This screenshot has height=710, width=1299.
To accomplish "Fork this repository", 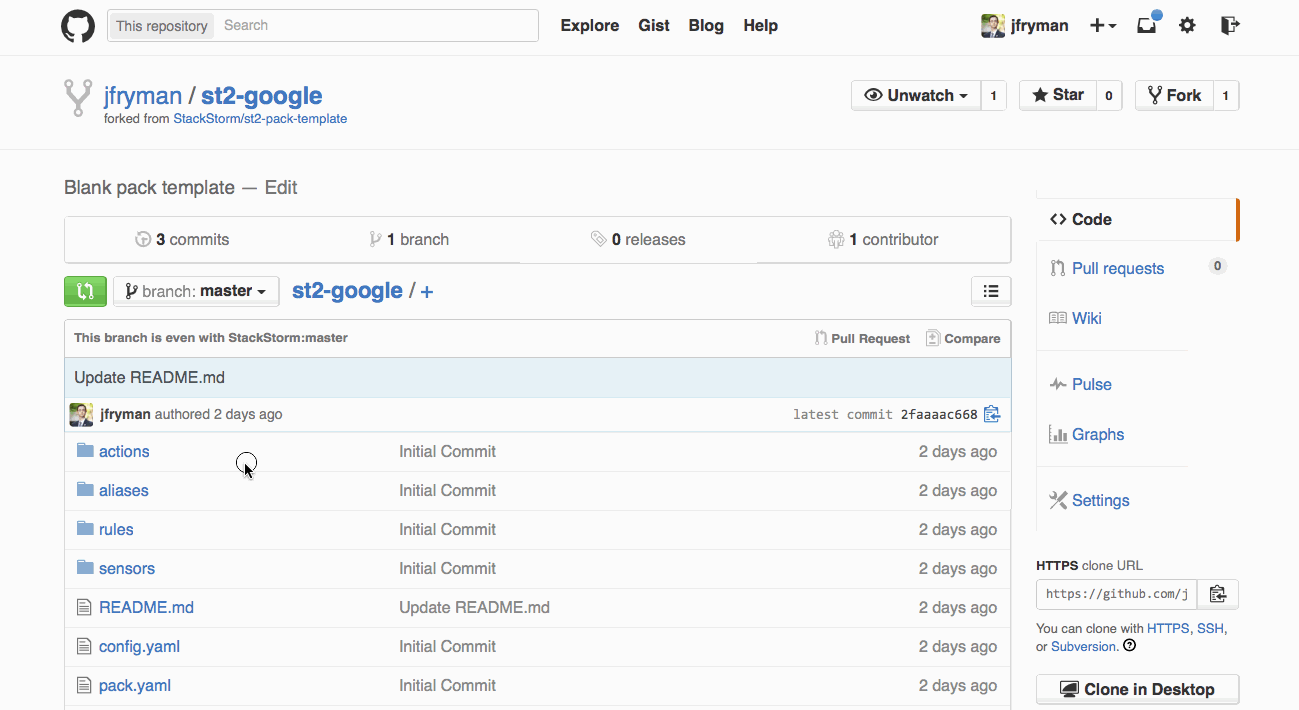I will (1174, 95).
